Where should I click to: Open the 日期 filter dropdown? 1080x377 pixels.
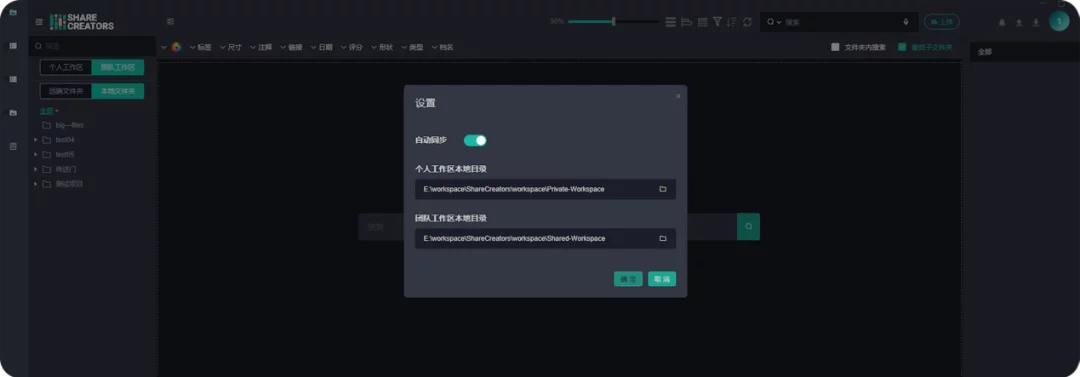322,48
